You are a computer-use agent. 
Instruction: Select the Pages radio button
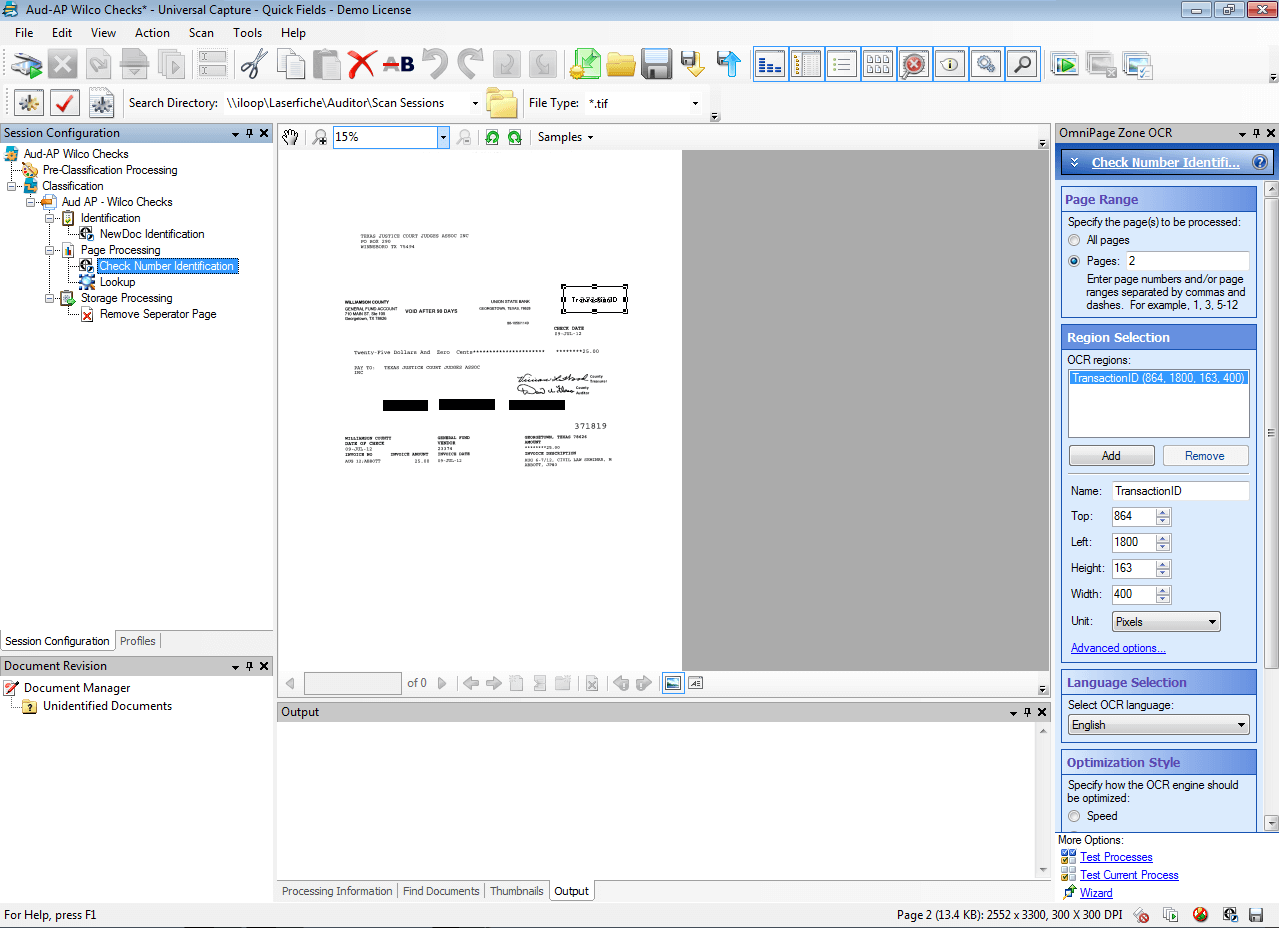pyautogui.click(x=1075, y=261)
